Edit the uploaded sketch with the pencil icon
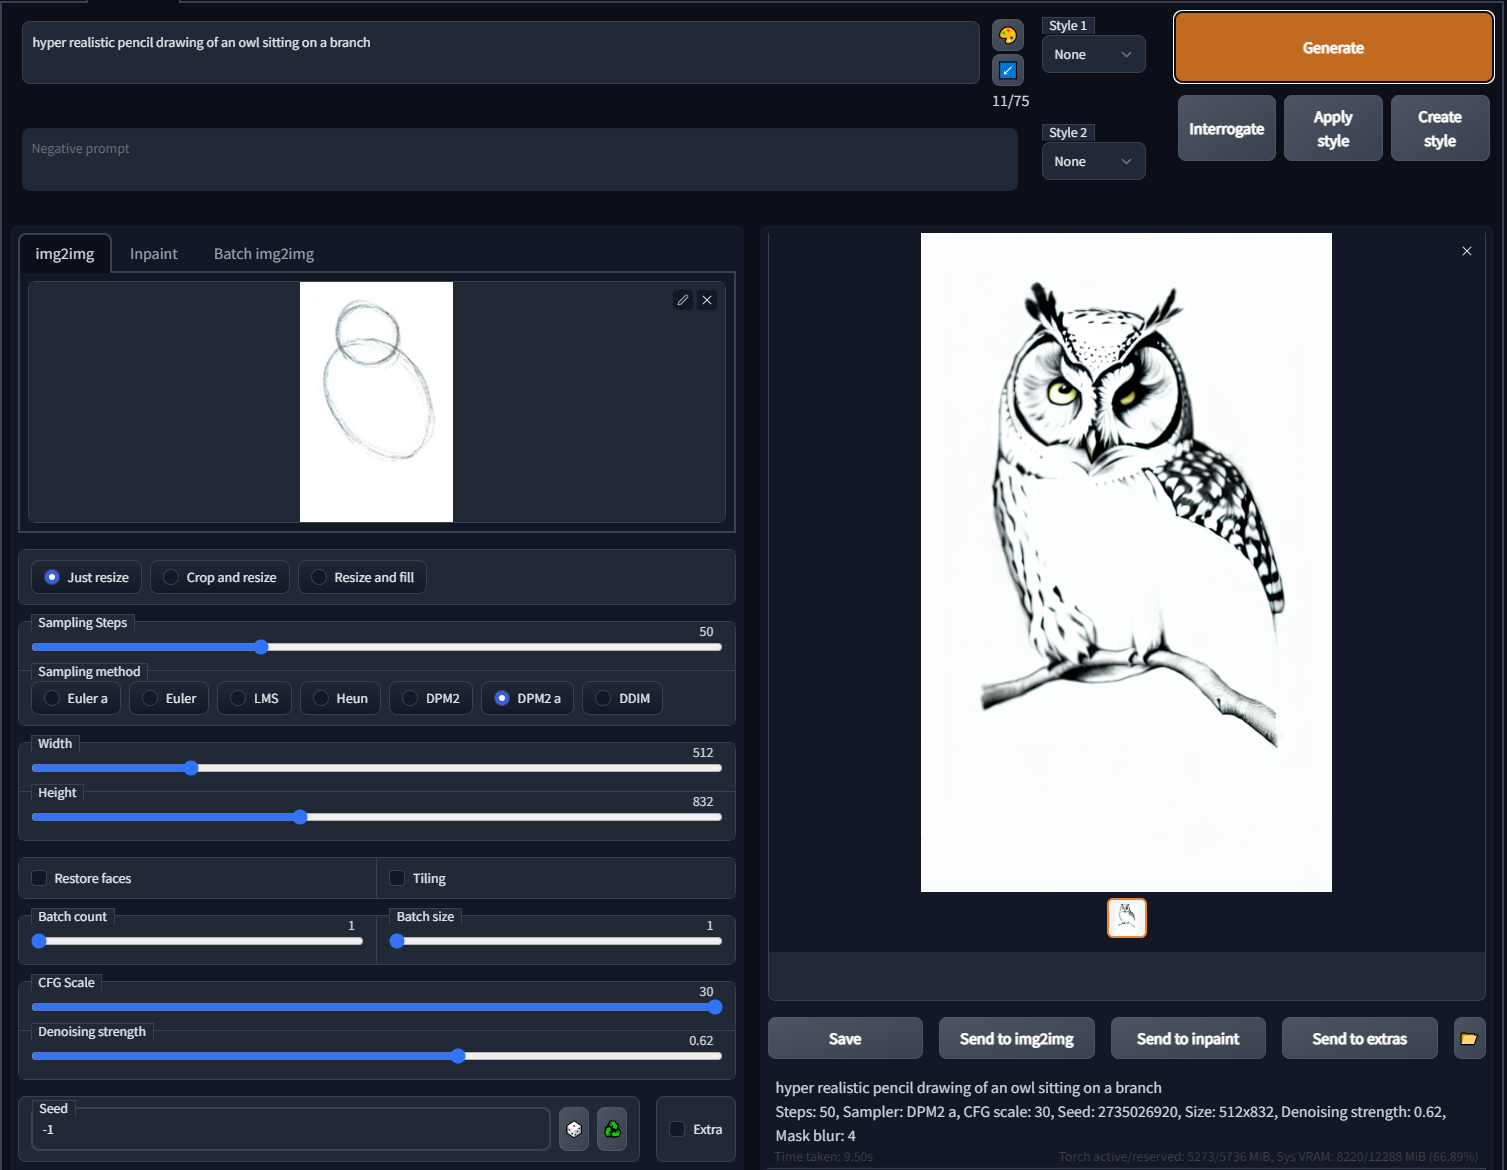 683,299
